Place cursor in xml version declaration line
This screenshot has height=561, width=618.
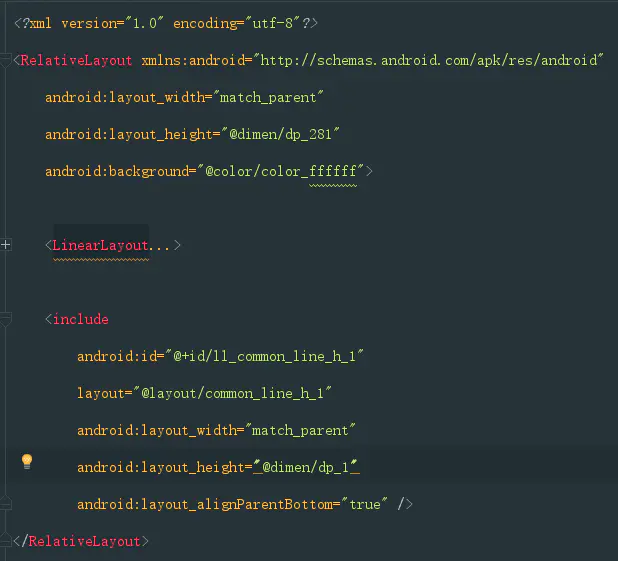(166, 23)
